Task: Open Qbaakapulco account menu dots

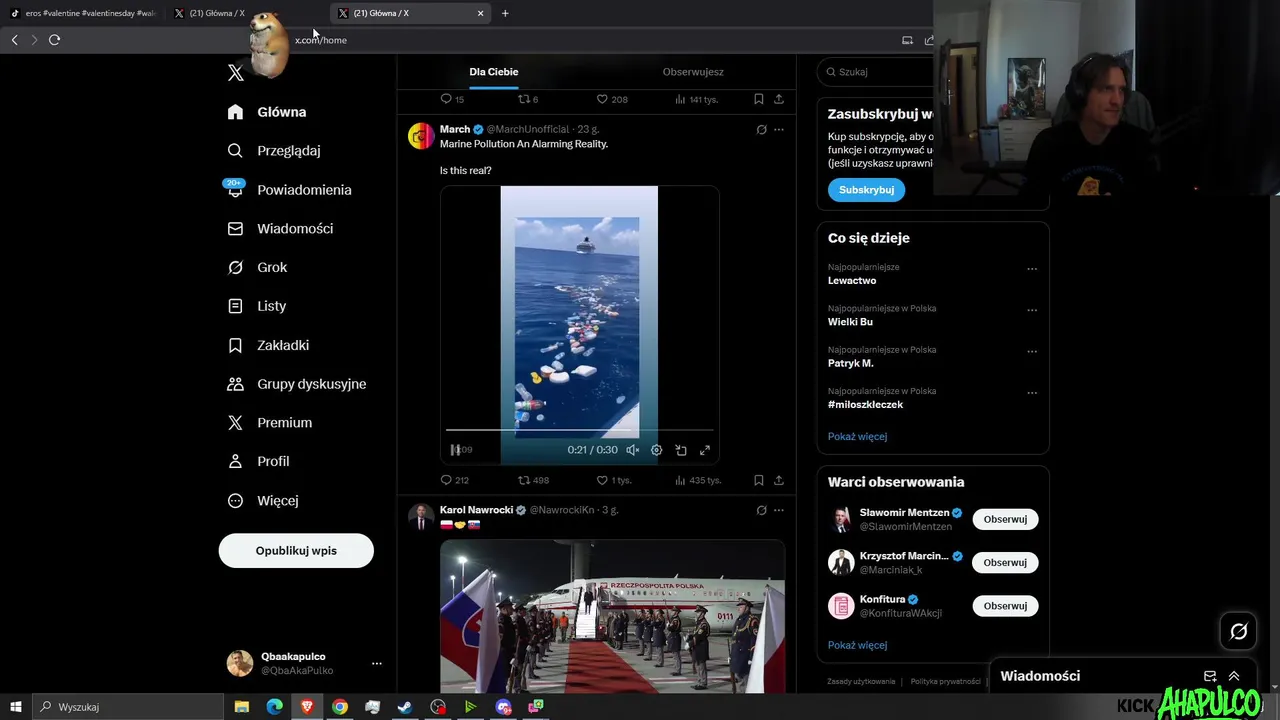Action: click(377, 663)
